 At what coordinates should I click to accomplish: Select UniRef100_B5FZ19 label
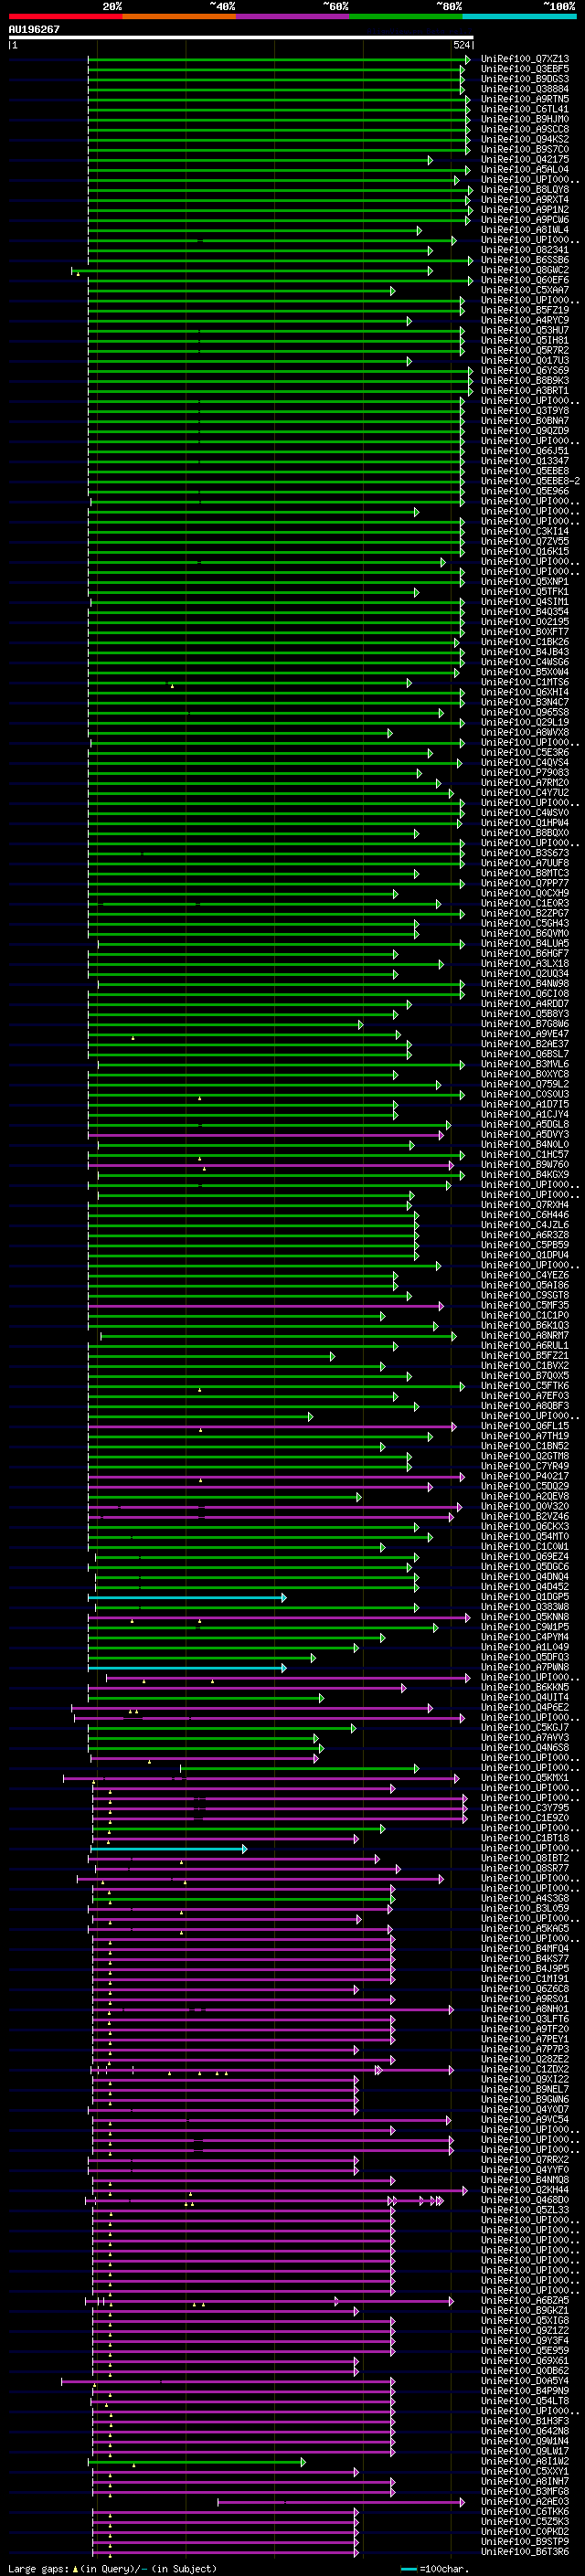(x=525, y=310)
